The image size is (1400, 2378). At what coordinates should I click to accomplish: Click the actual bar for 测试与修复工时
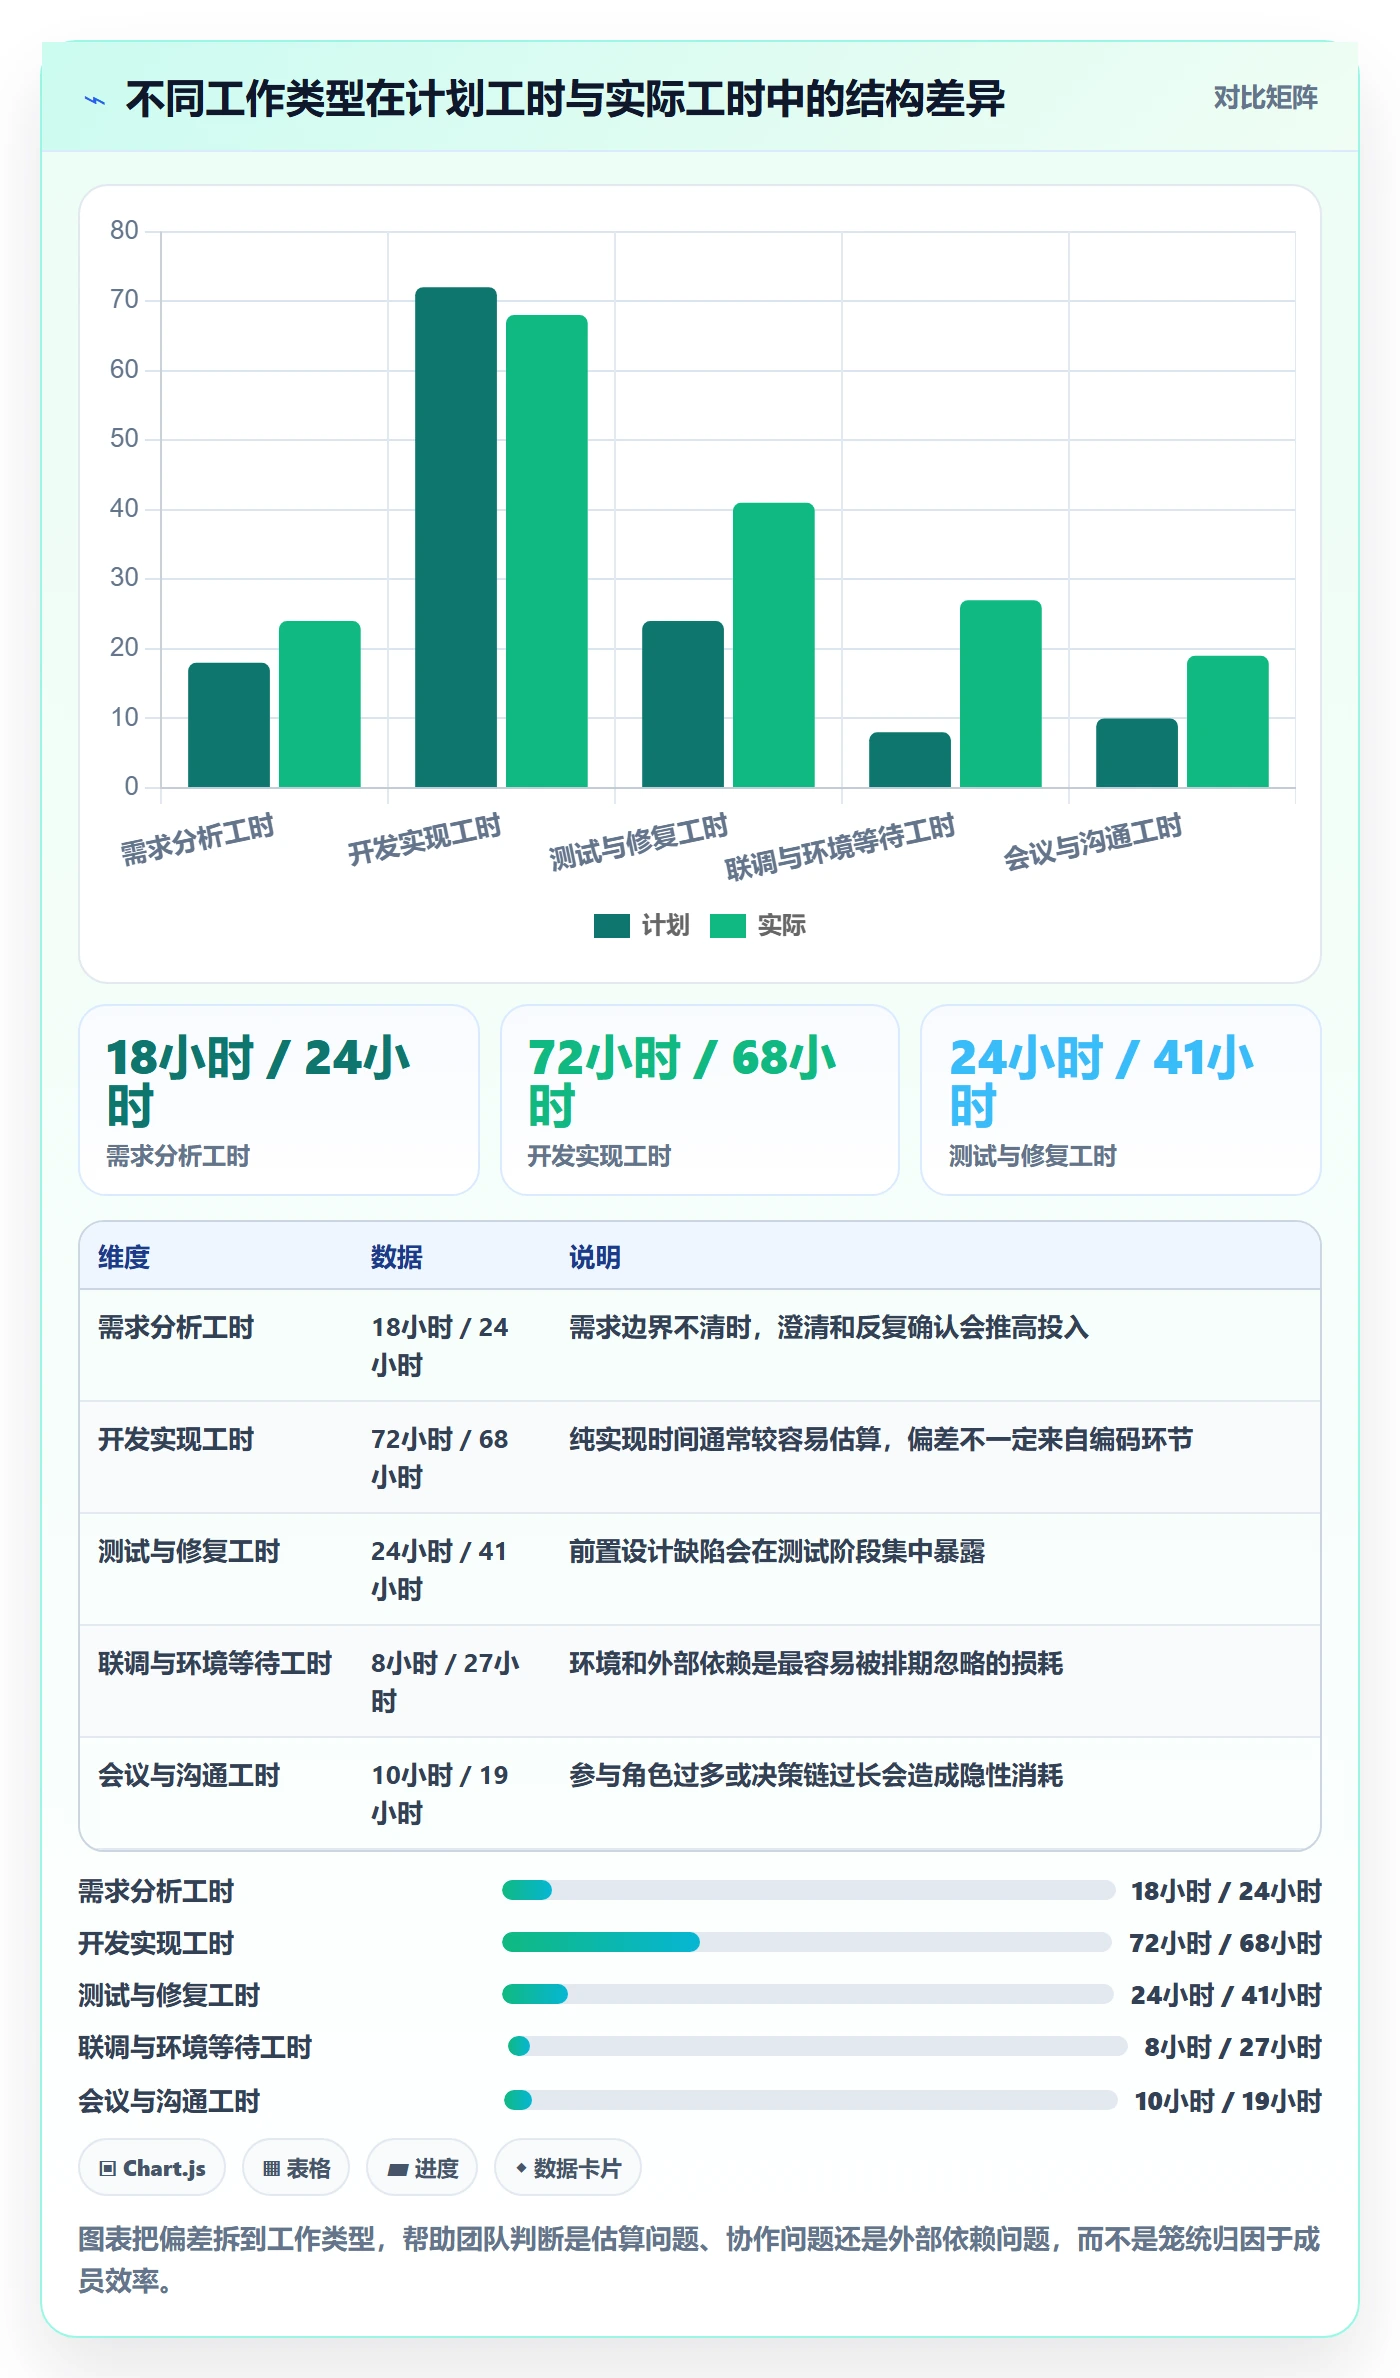773,645
